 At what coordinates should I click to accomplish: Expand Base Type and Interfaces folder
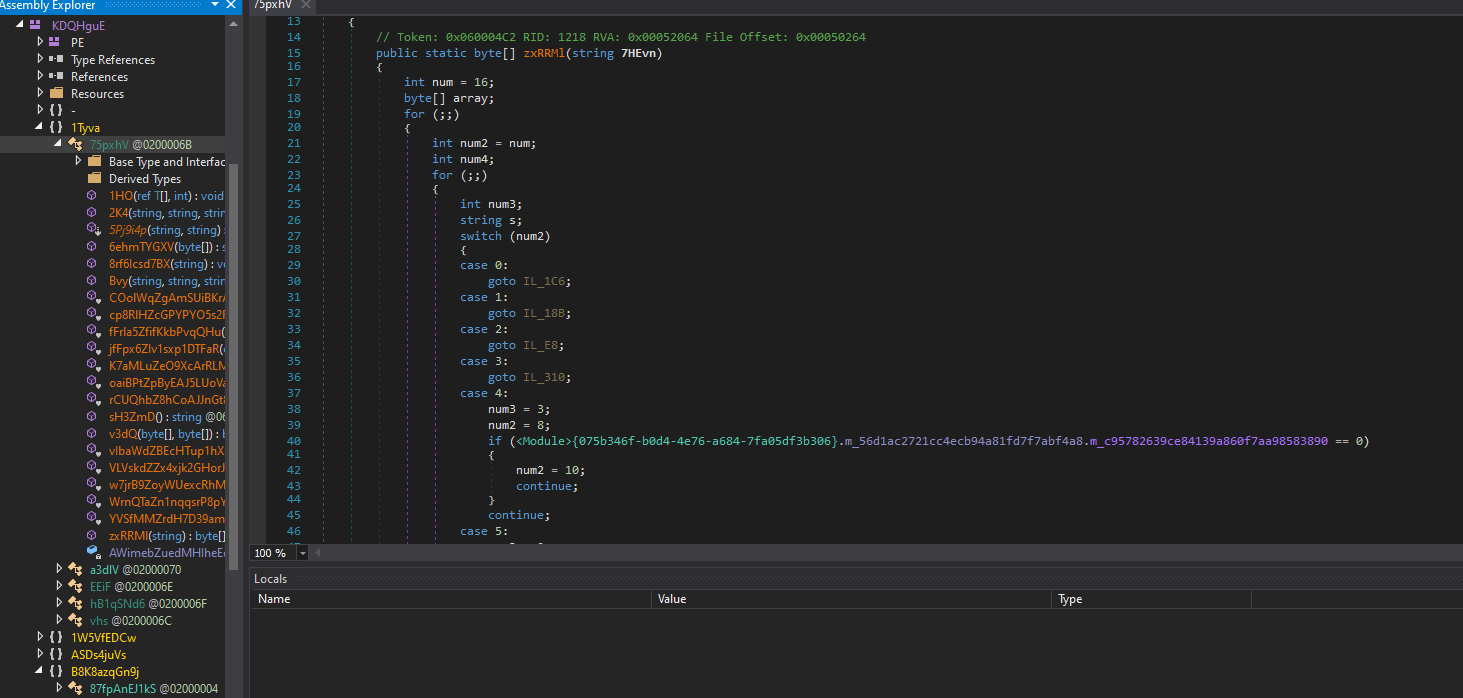pos(78,161)
